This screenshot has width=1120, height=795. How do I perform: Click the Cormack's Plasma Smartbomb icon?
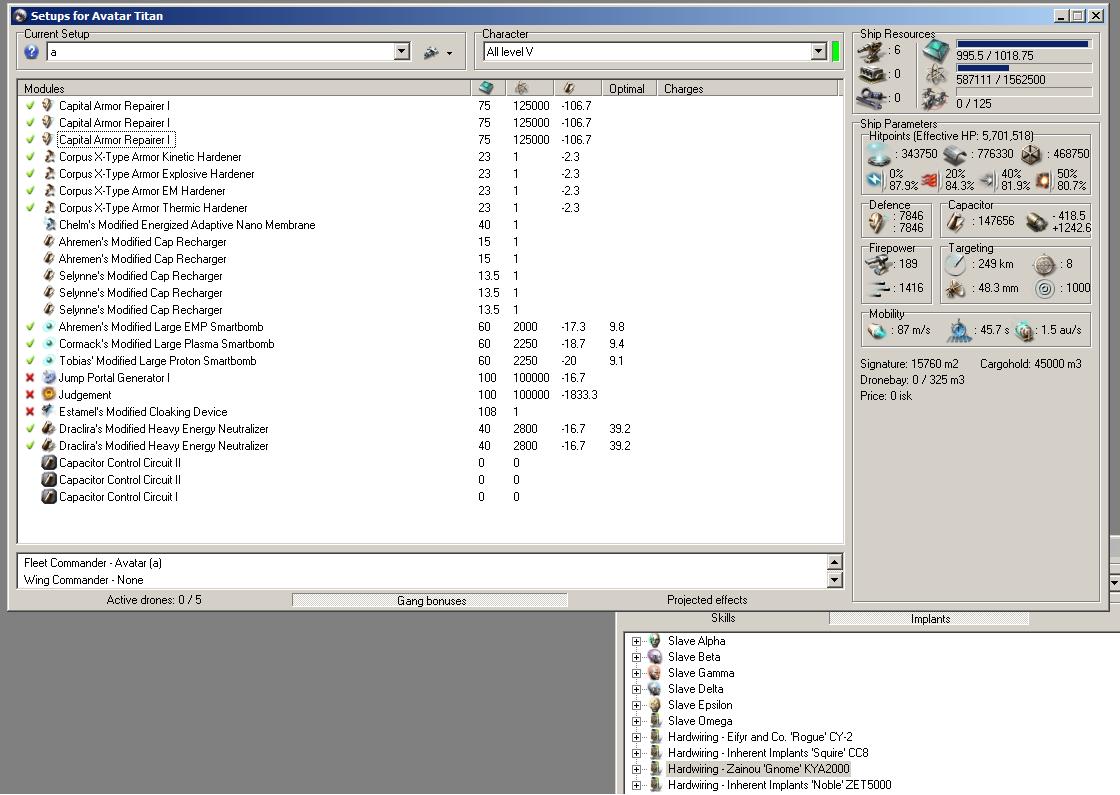(49, 344)
